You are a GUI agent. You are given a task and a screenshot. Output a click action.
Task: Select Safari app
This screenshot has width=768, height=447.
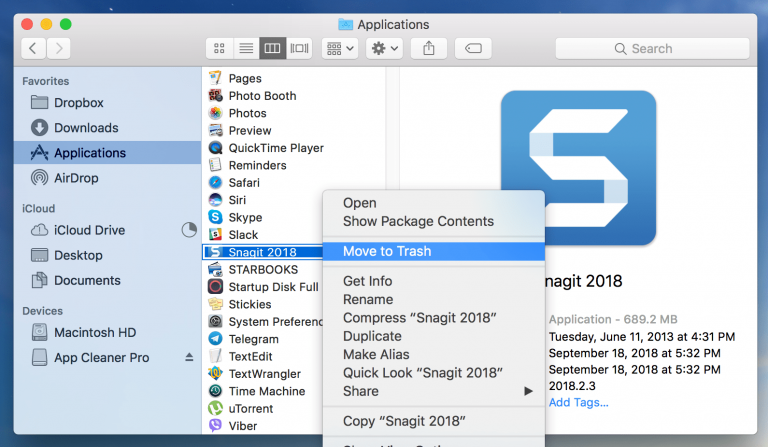click(x=244, y=183)
